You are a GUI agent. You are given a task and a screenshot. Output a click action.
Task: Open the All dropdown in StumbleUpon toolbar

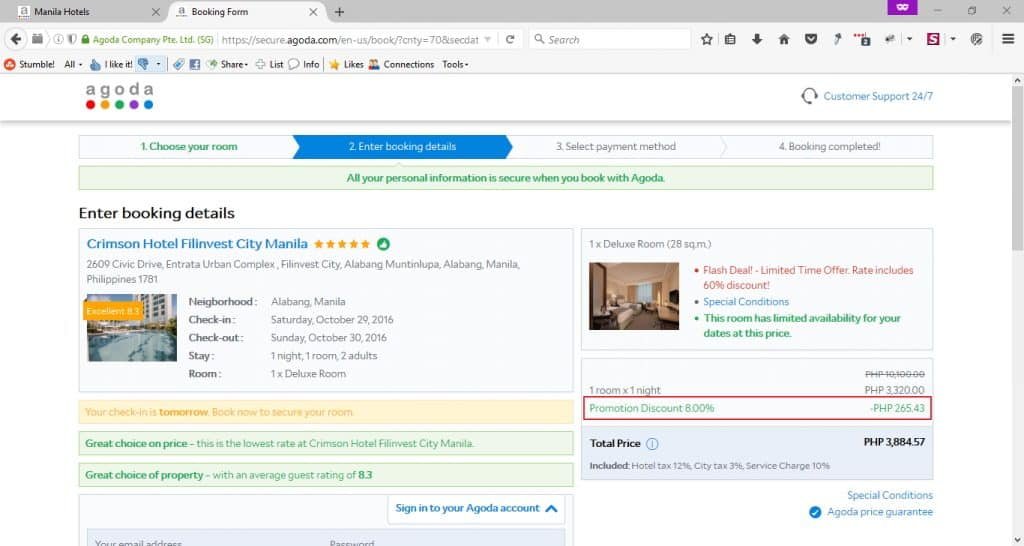pos(73,64)
